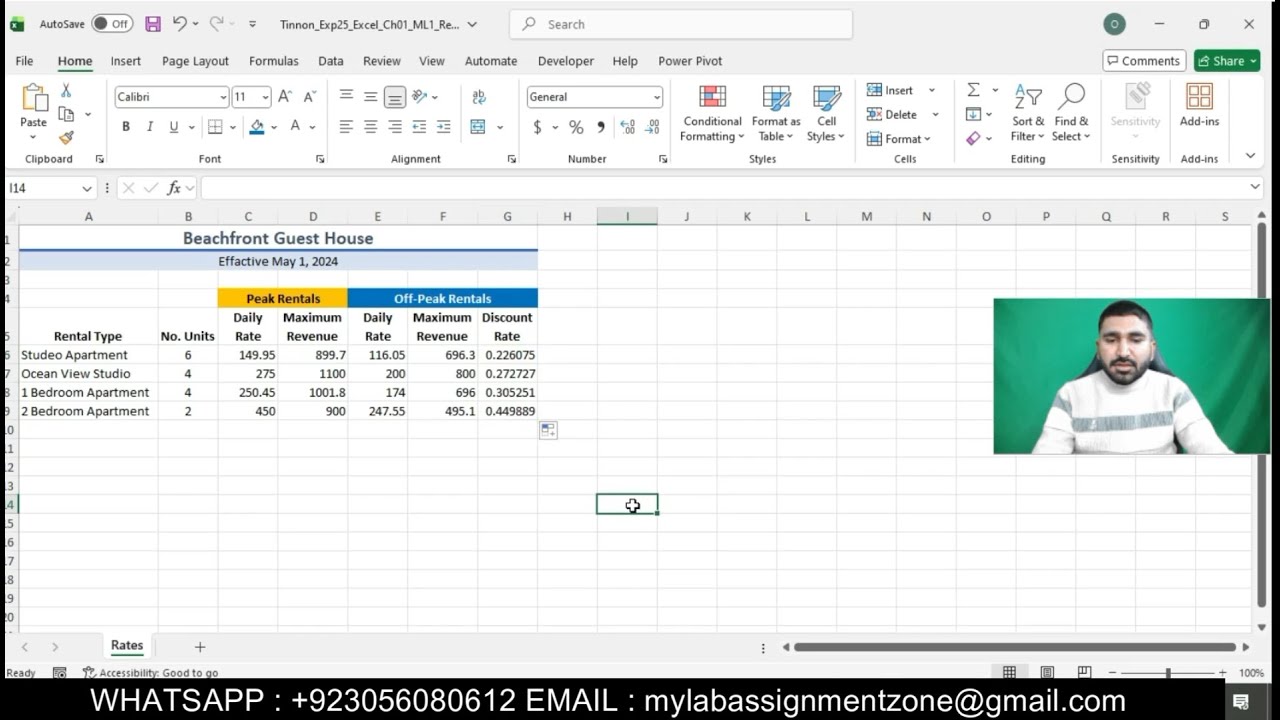This screenshot has height=720, width=1280.
Task: Click the Save icon in title bar
Action: pyautogui.click(x=153, y=24)
